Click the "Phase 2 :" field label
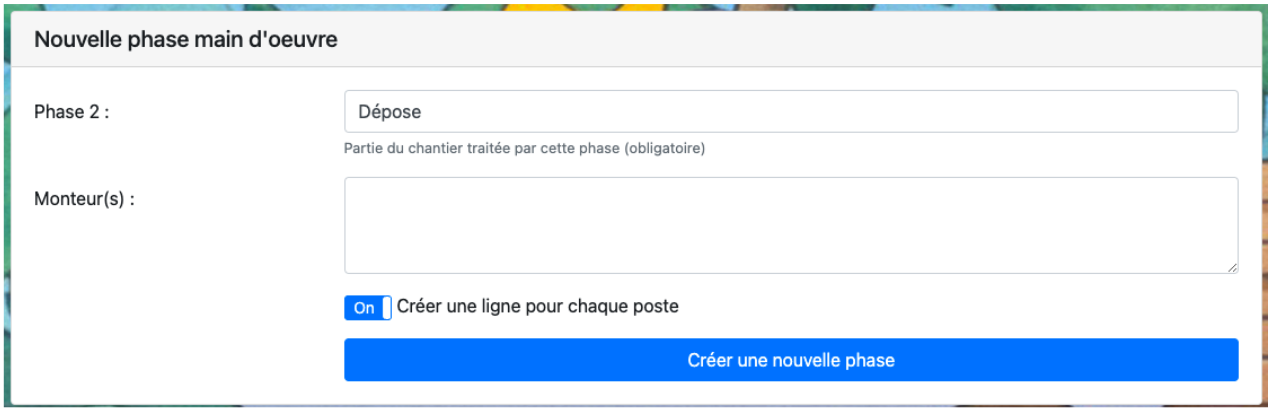 (71, 112)
